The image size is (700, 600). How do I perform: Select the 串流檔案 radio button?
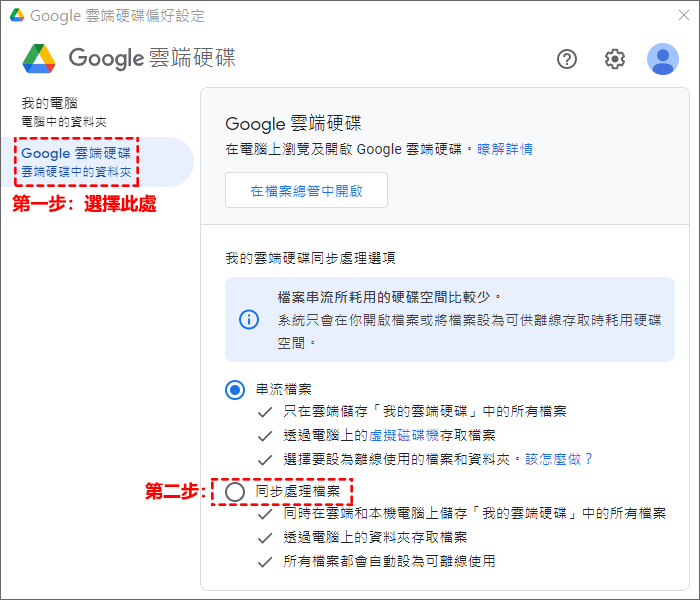235,389
